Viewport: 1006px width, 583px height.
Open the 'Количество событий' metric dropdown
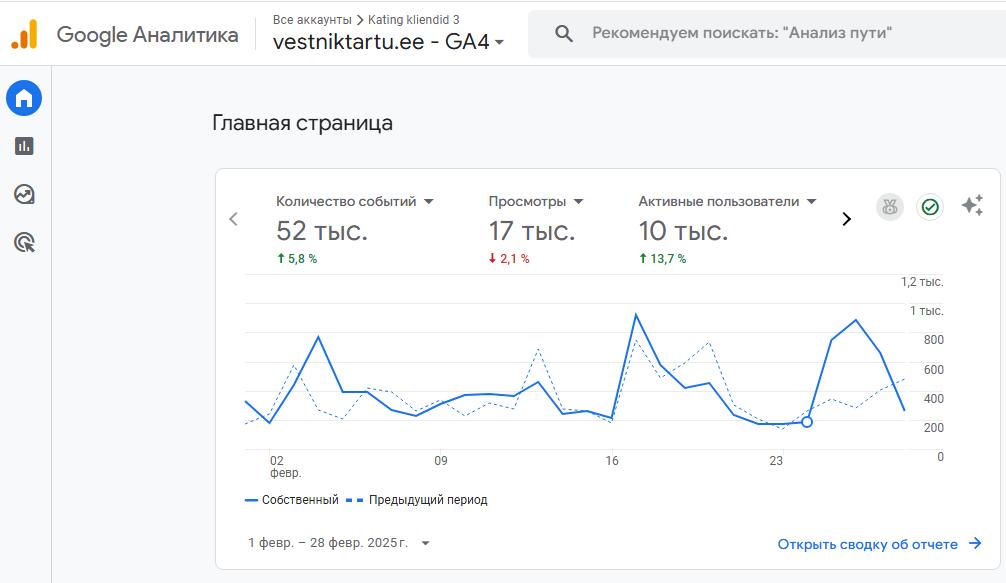point(355,201)
